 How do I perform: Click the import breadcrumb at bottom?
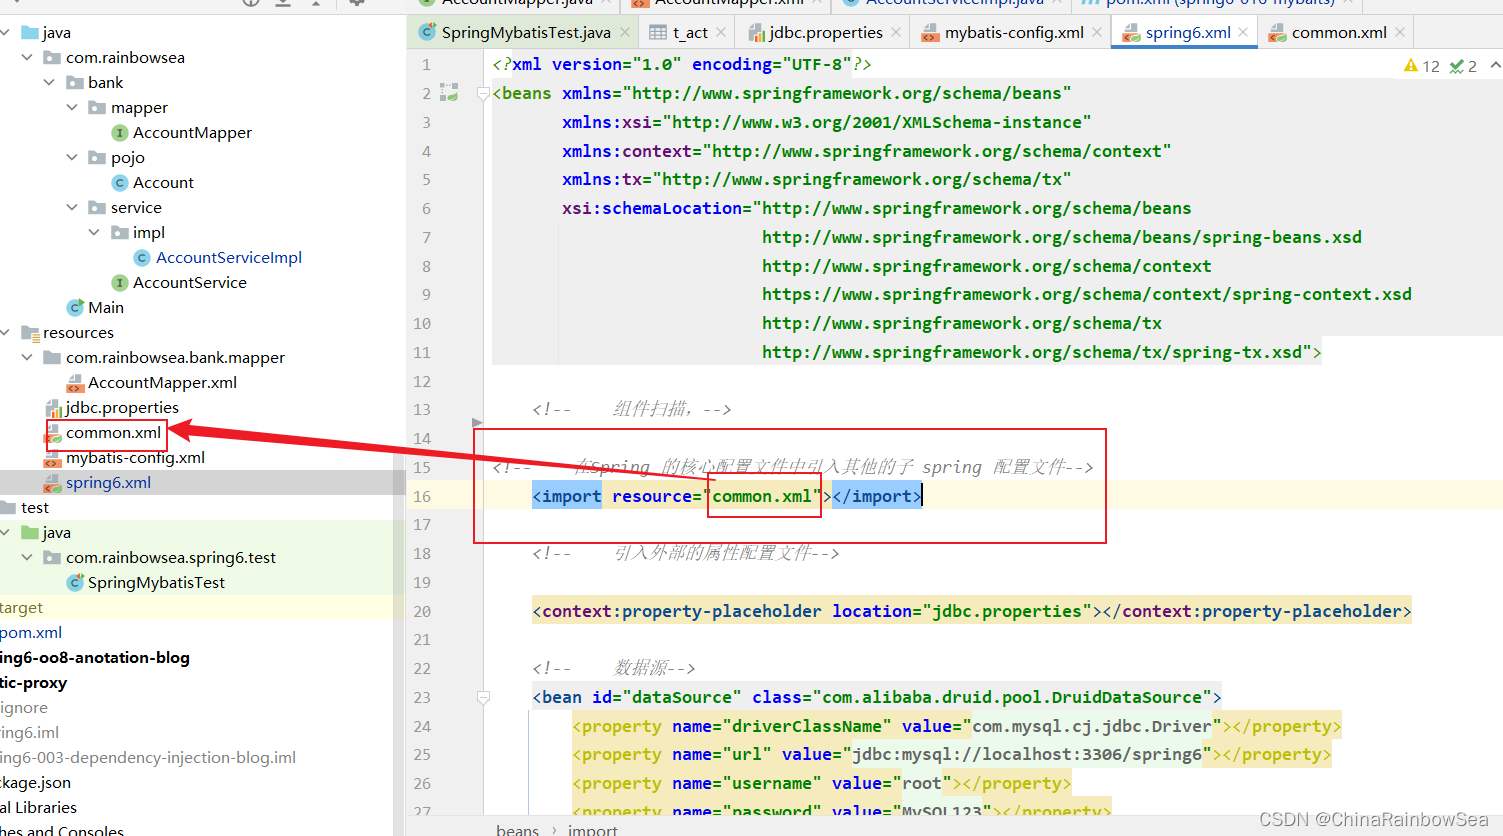[x=593, y=829]
